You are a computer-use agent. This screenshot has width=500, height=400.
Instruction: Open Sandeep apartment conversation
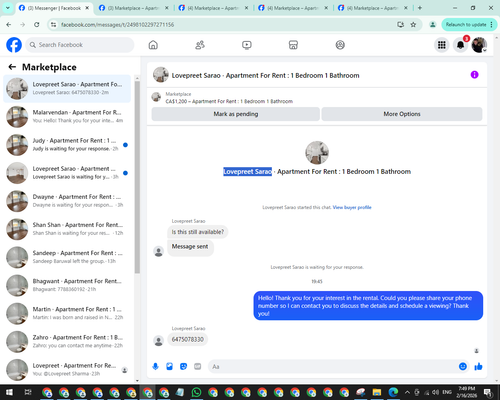pyautogui.click(x=67, y=257)
